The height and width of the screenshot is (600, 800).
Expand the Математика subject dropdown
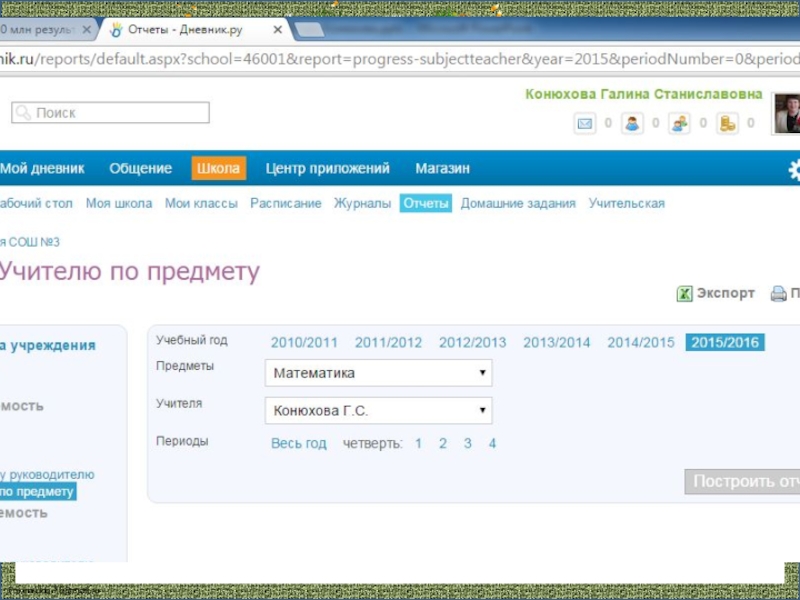pyautogui.click(x=483, y=373)
